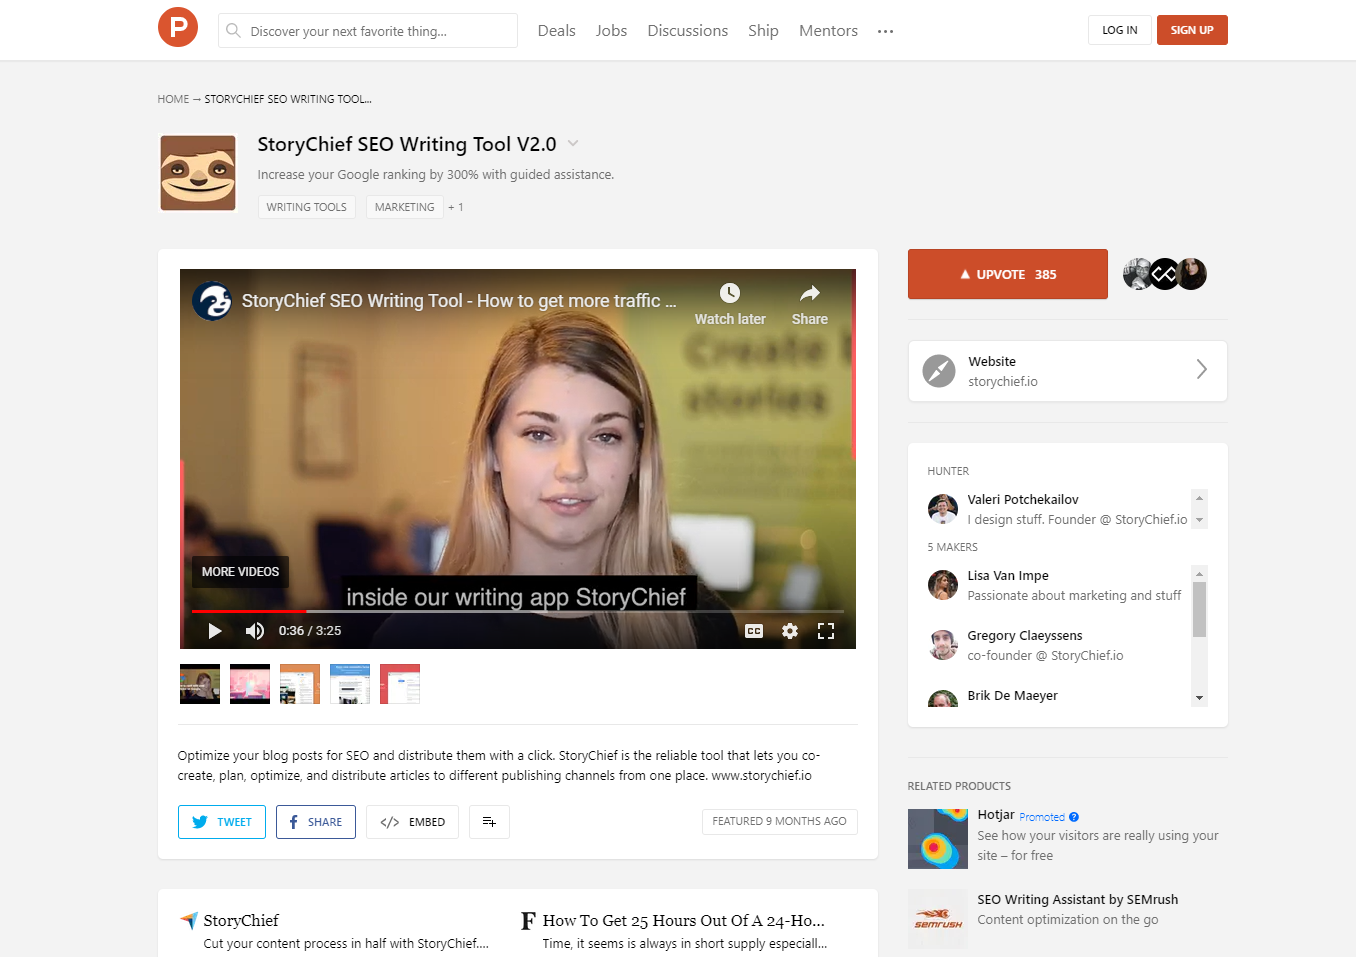
Task: Open maker Gregory Claeyssens's profile
Action: (1025, 635)
